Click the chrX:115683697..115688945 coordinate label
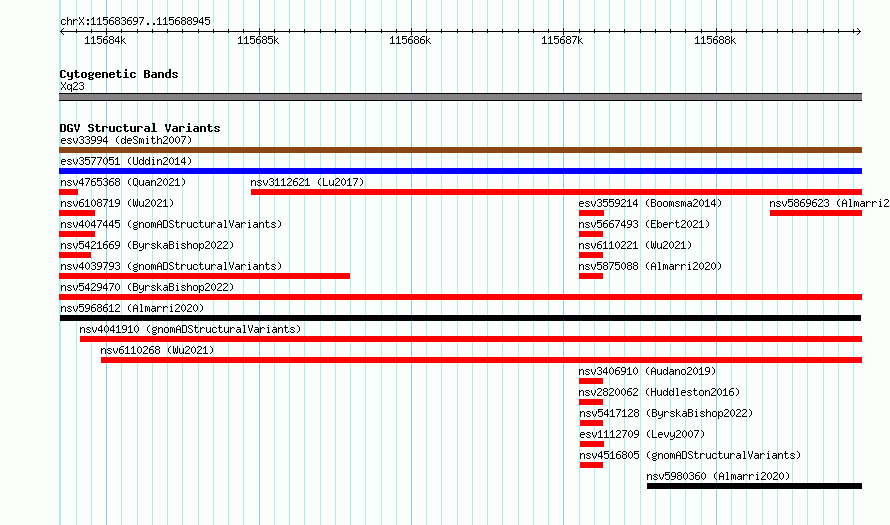Viewport: 890px width, 525px height. coord(135,22)
